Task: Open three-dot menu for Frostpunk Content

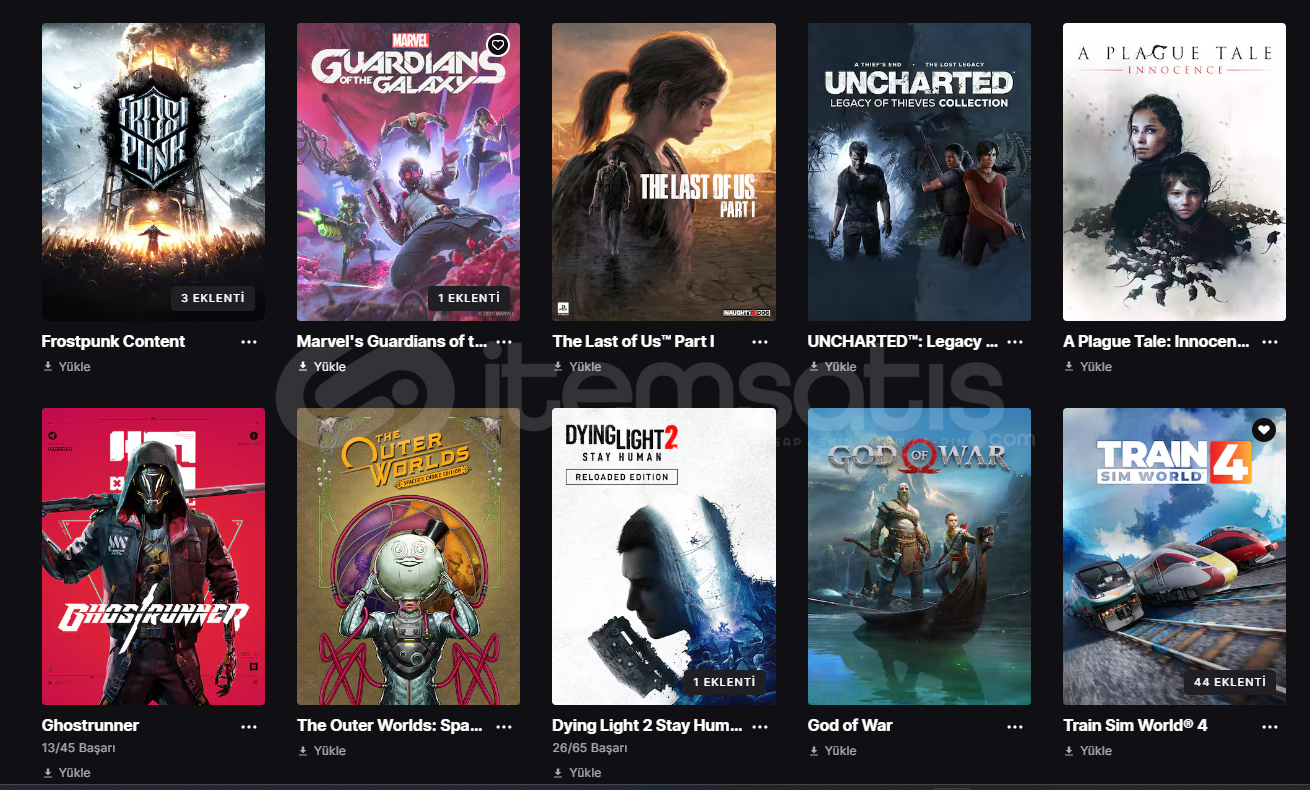Action: [x=249, y=342]
